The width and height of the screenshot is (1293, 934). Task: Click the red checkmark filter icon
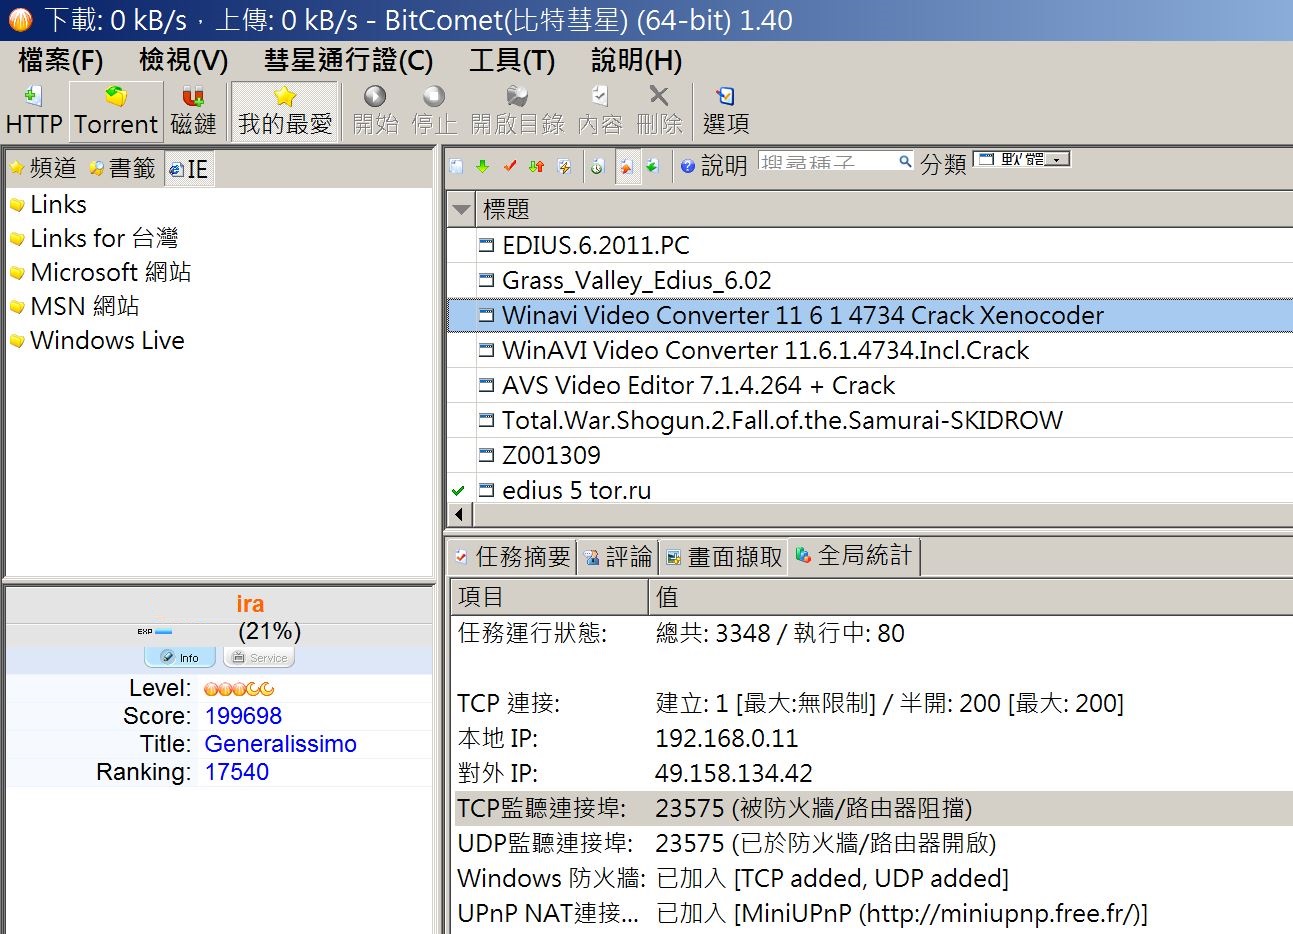[510, 166]
